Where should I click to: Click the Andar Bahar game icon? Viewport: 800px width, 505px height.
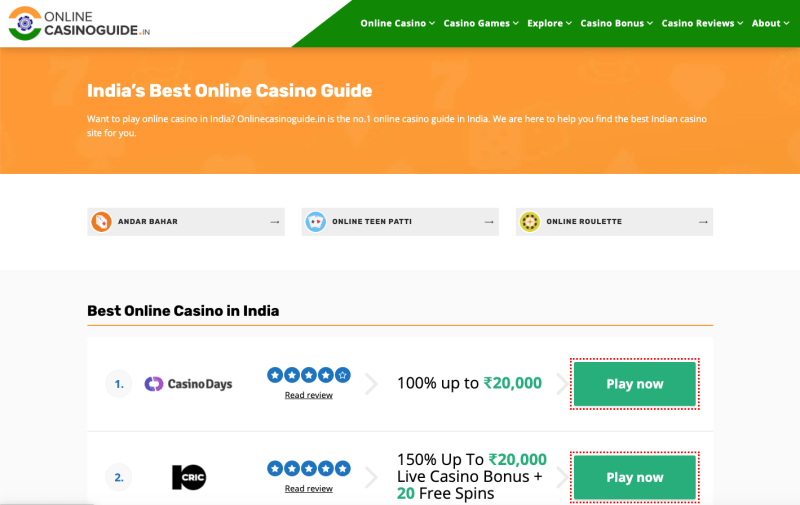(x=101, y=222)
